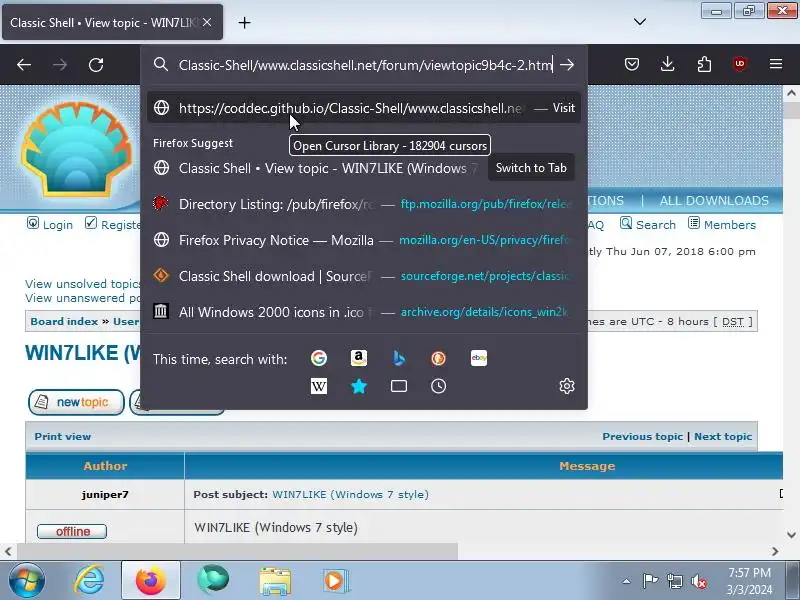Launch Internet Explorer from taskbar
The image size is (800, 600).
click(x=89, y=581)
